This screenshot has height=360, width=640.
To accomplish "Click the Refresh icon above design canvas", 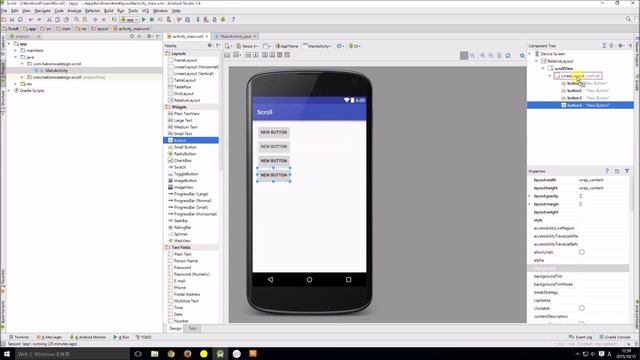I will [508, 55].
